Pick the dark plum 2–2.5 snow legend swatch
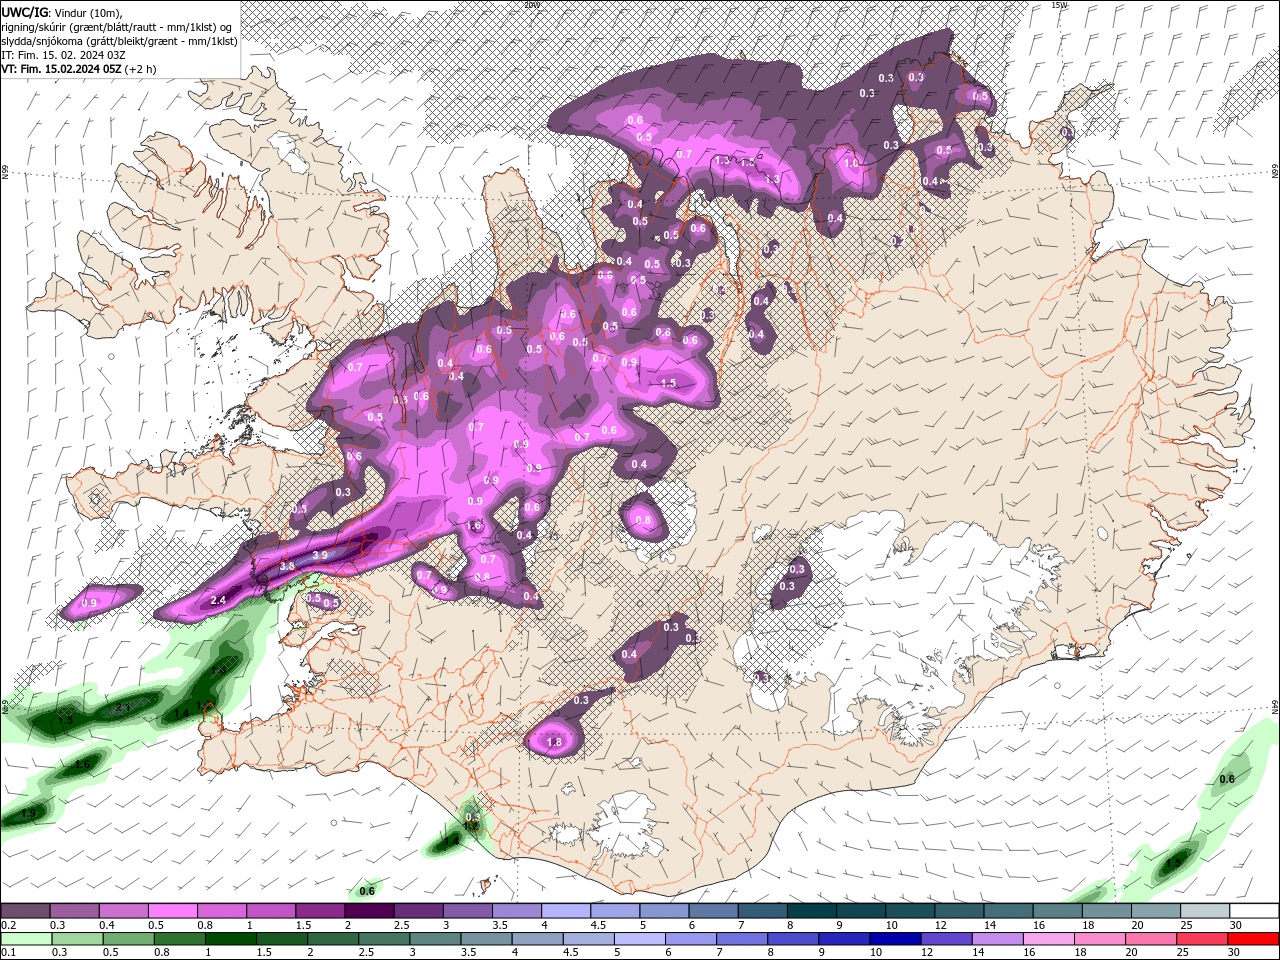The height and width of the screenshot is (960, 1280). coord(369,911)
